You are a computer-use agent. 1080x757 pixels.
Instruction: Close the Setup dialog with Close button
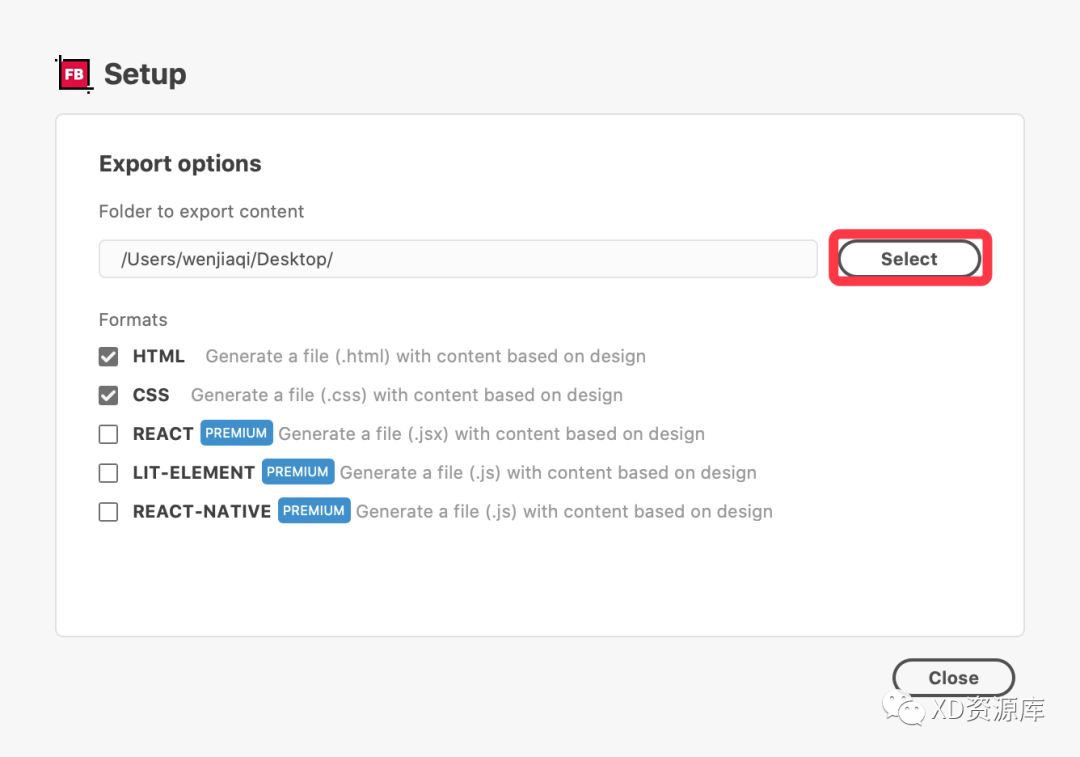(x=953, y=678)
